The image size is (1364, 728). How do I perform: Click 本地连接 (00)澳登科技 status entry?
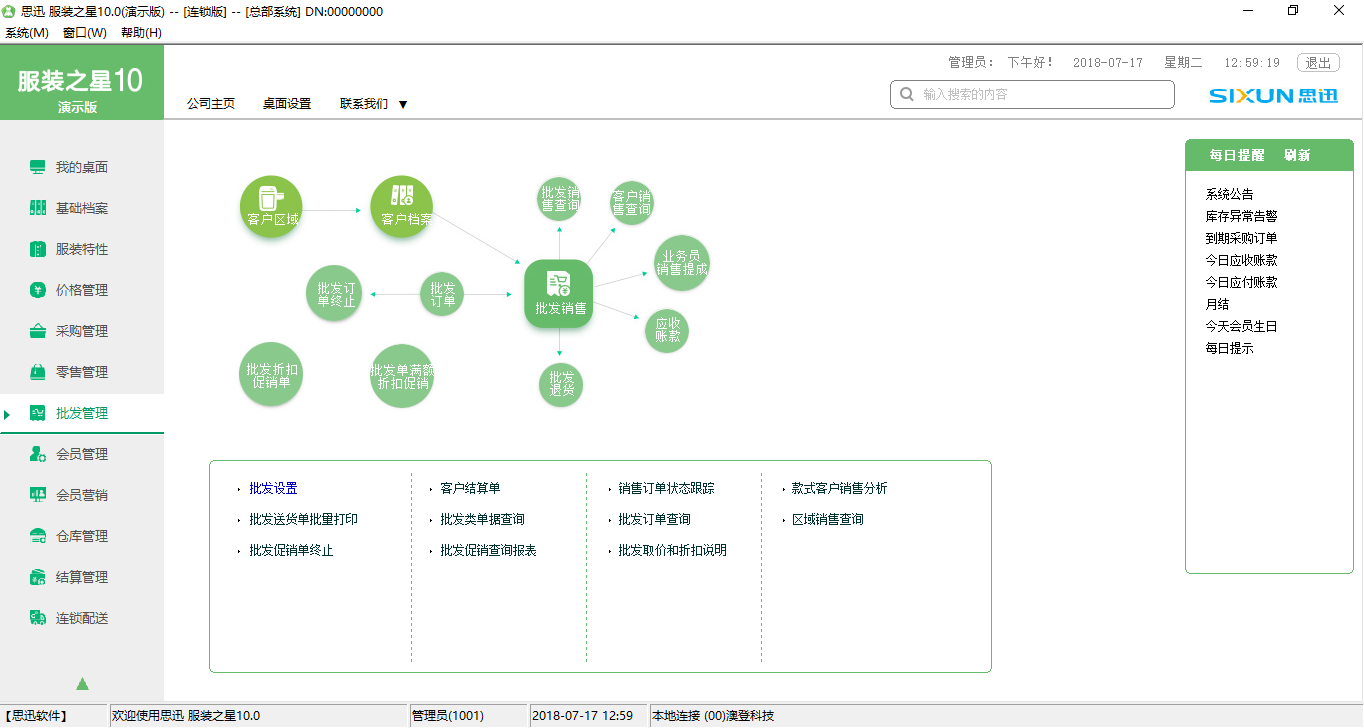coord(713,715)
